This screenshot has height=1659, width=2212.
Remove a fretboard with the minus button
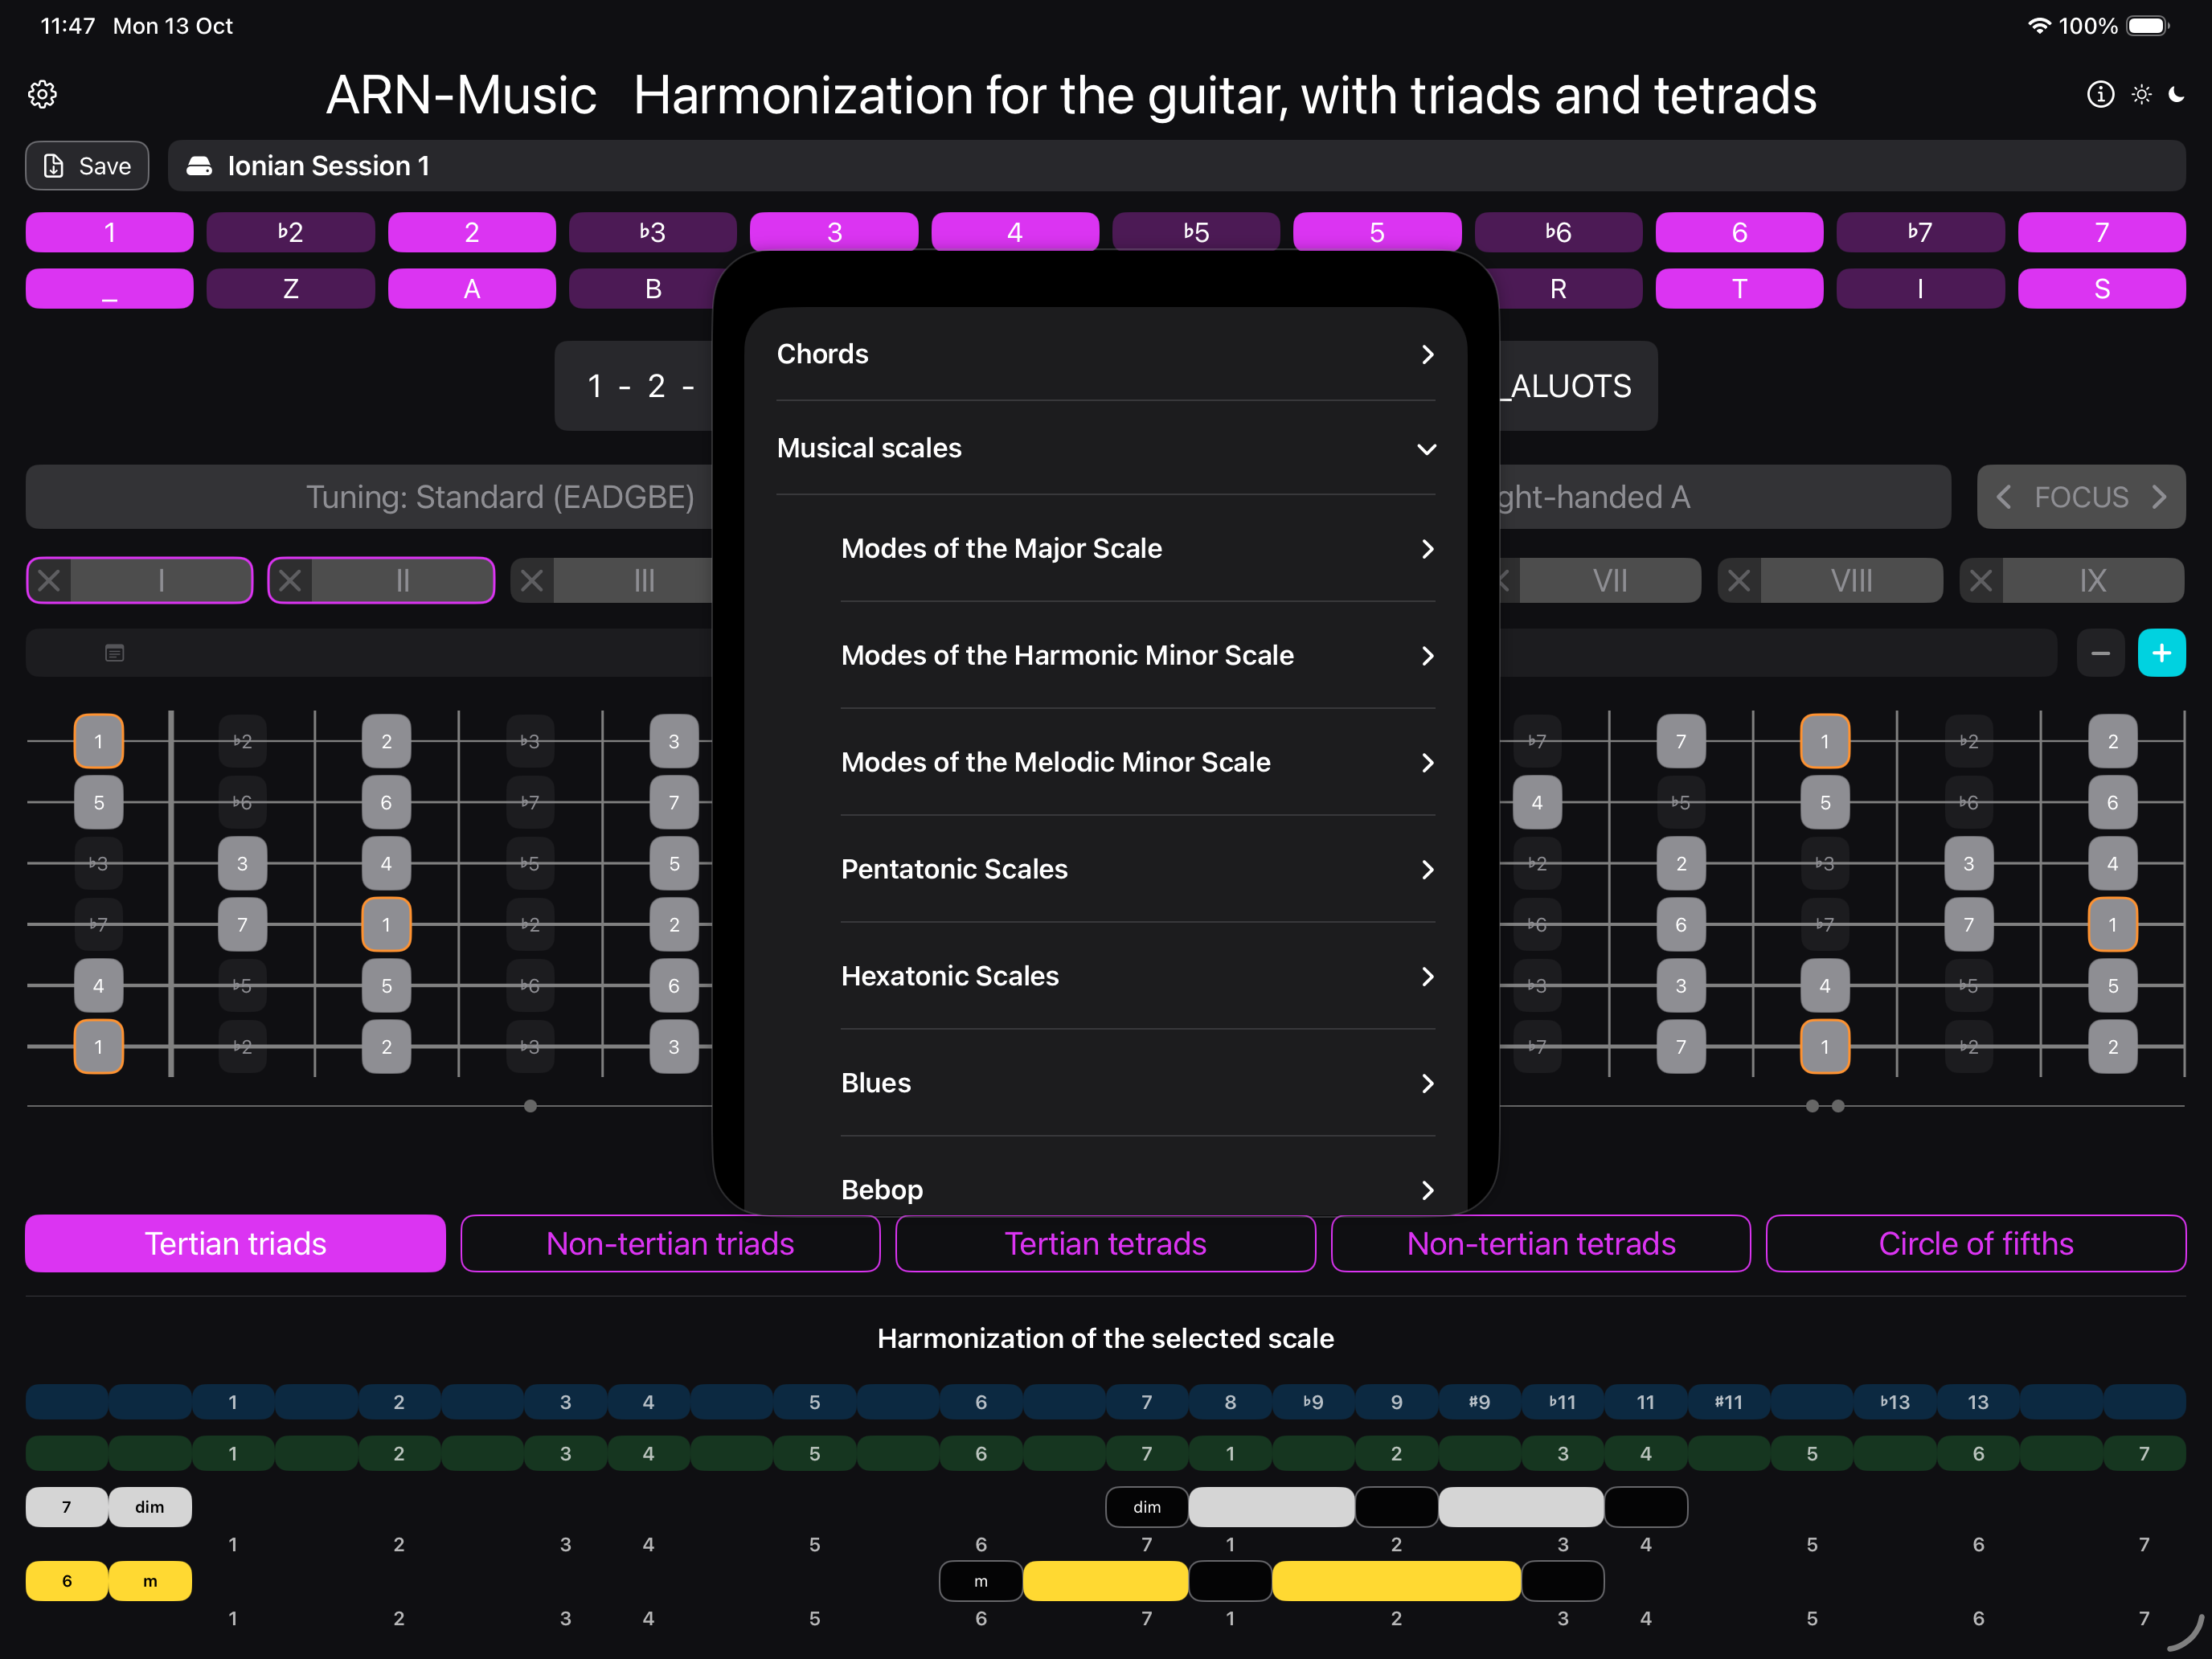pyautogui.click(x=2100, y=653)
